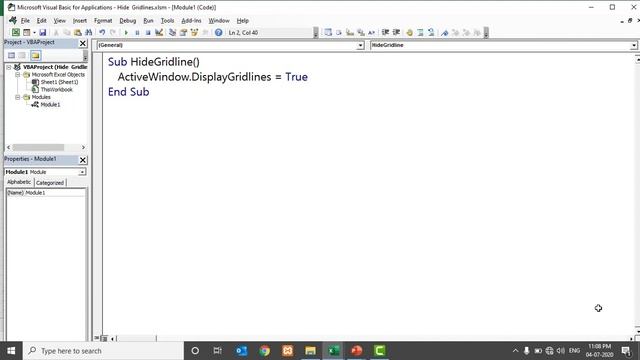Open the Module1 Module properties dropdown
The width and height of the screenshot is (640, 360).
tap(82, 172)
